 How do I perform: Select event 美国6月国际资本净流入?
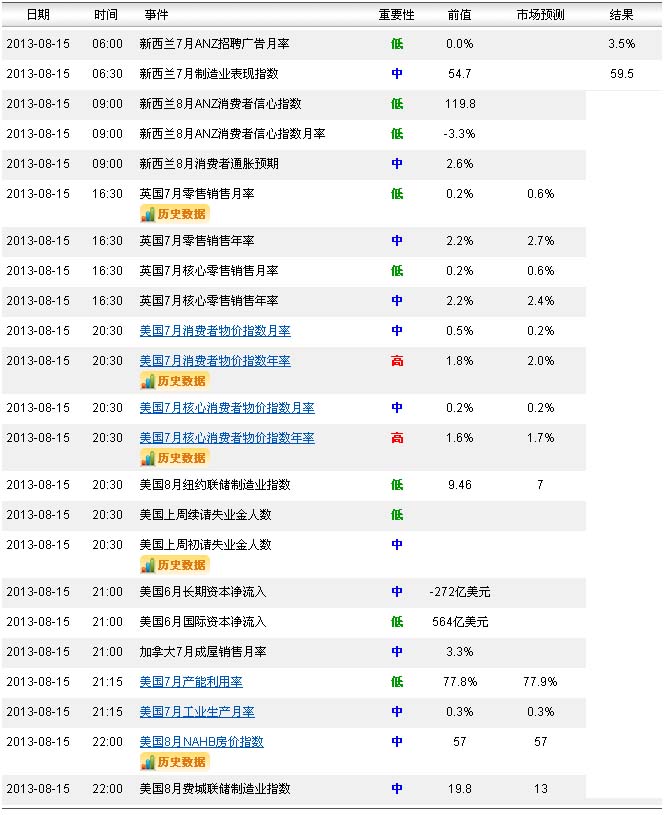pos(203,622)
